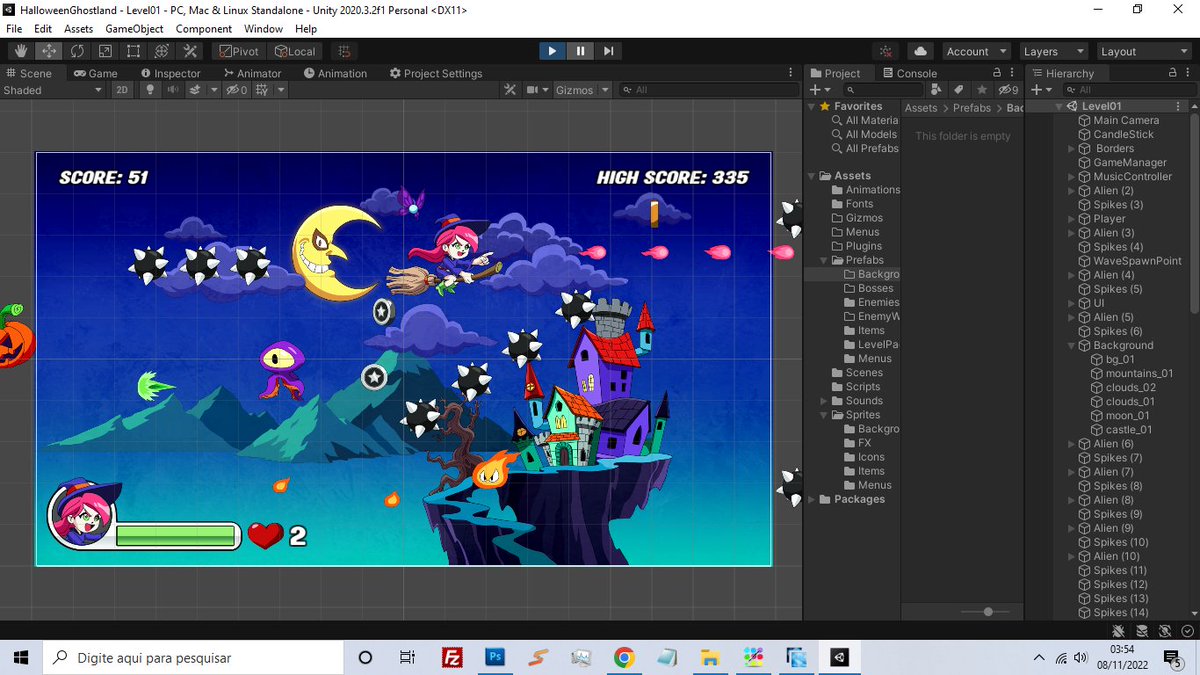Toggle Project panel lock icon
Viewport: 1200px width, 675px height.
point(996,73)
